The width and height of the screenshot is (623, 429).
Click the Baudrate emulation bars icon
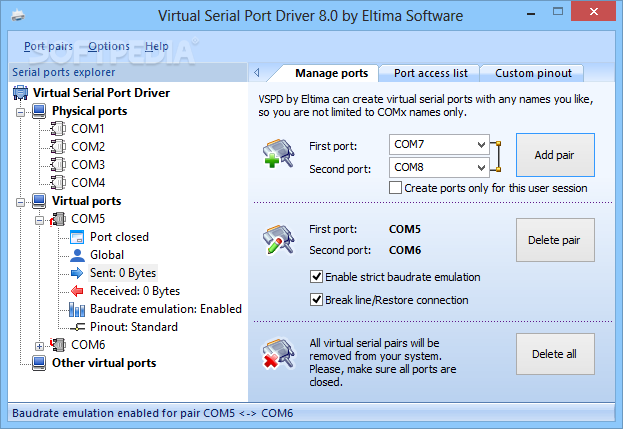tap(77, 309)
